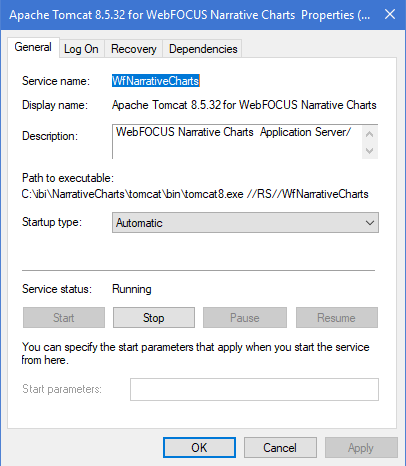Click the Pause service button
406x466 pixels.
[x=245, y=318]
